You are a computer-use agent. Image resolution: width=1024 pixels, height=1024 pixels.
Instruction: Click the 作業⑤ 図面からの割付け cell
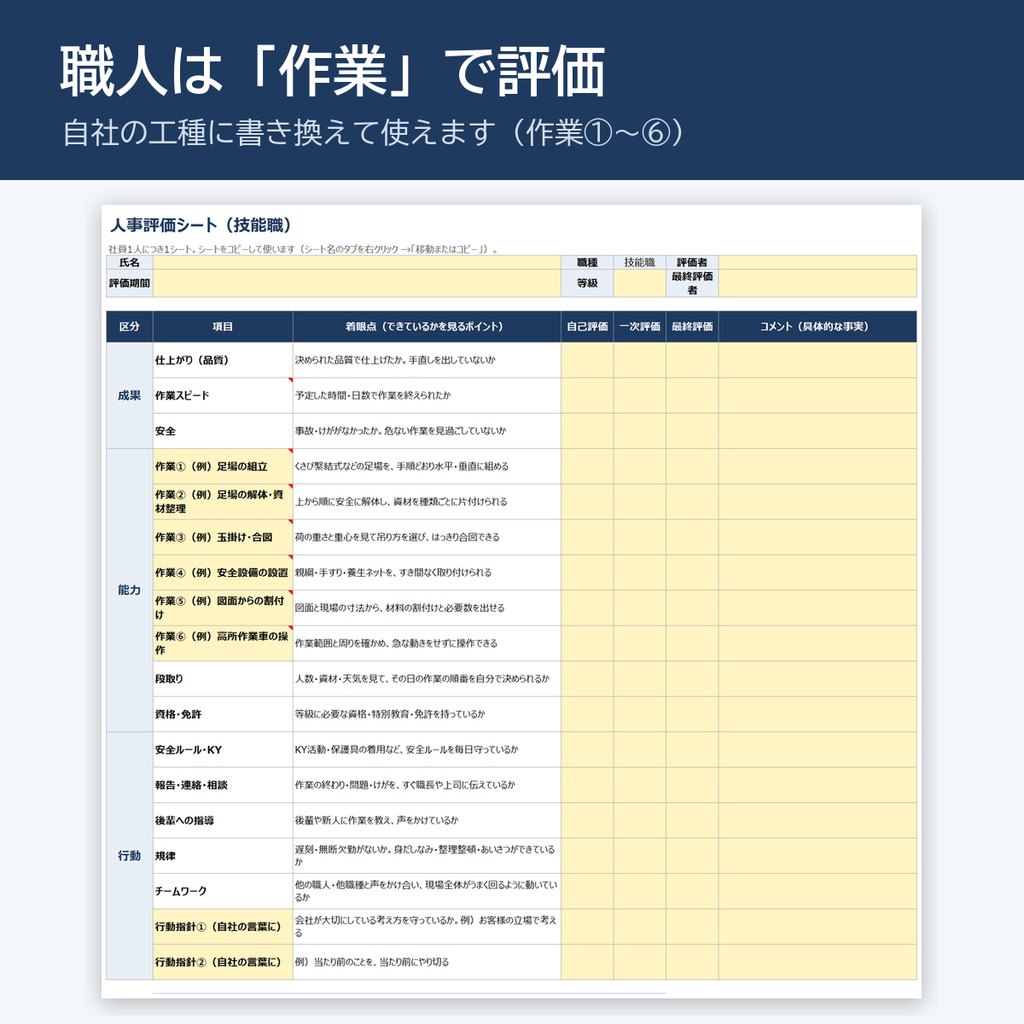[x=223, y=608]
